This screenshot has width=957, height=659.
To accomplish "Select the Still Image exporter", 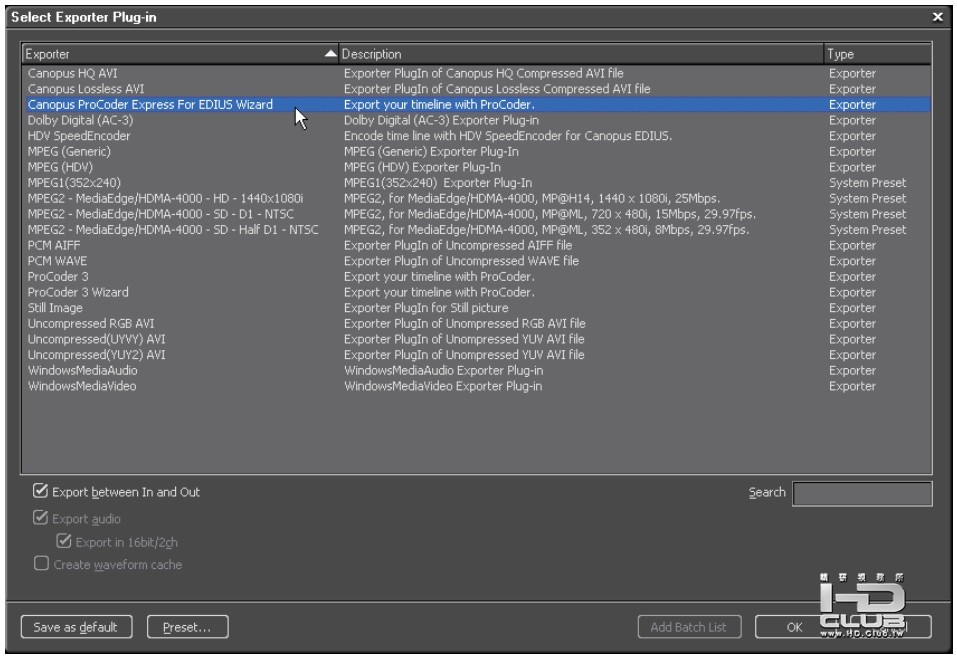I will 476,308.
